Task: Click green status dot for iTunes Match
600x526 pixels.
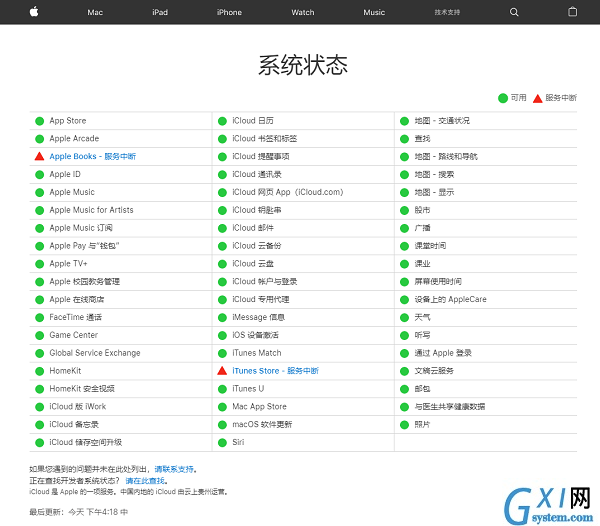Action: (x=222, y=353)
